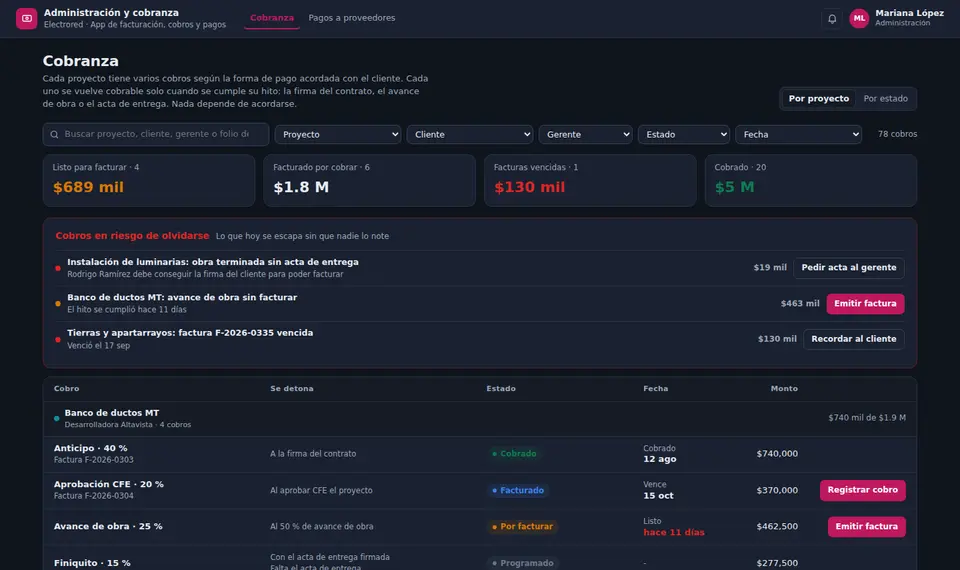Click Emitir factura for Banco de ductos alert
Screen dimensions: 960x570
pos(865,304)
